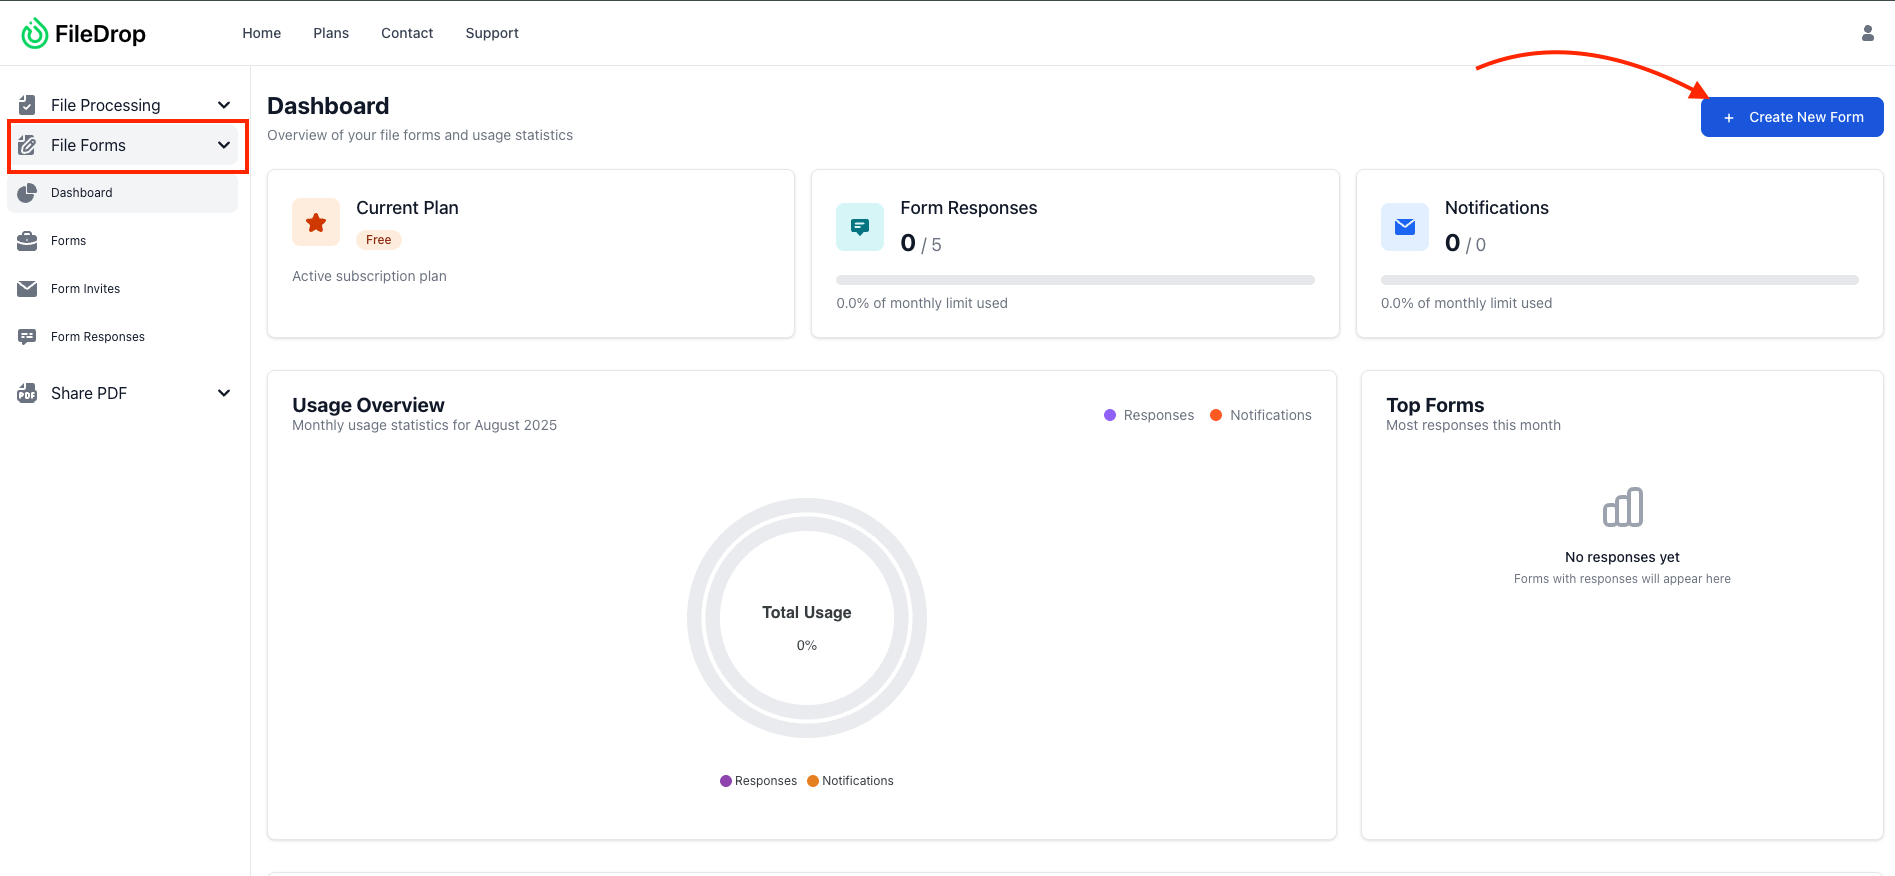Click the bar chart icon in Top Forms
1895x876 pixels.
click(x=1622, y=507)
